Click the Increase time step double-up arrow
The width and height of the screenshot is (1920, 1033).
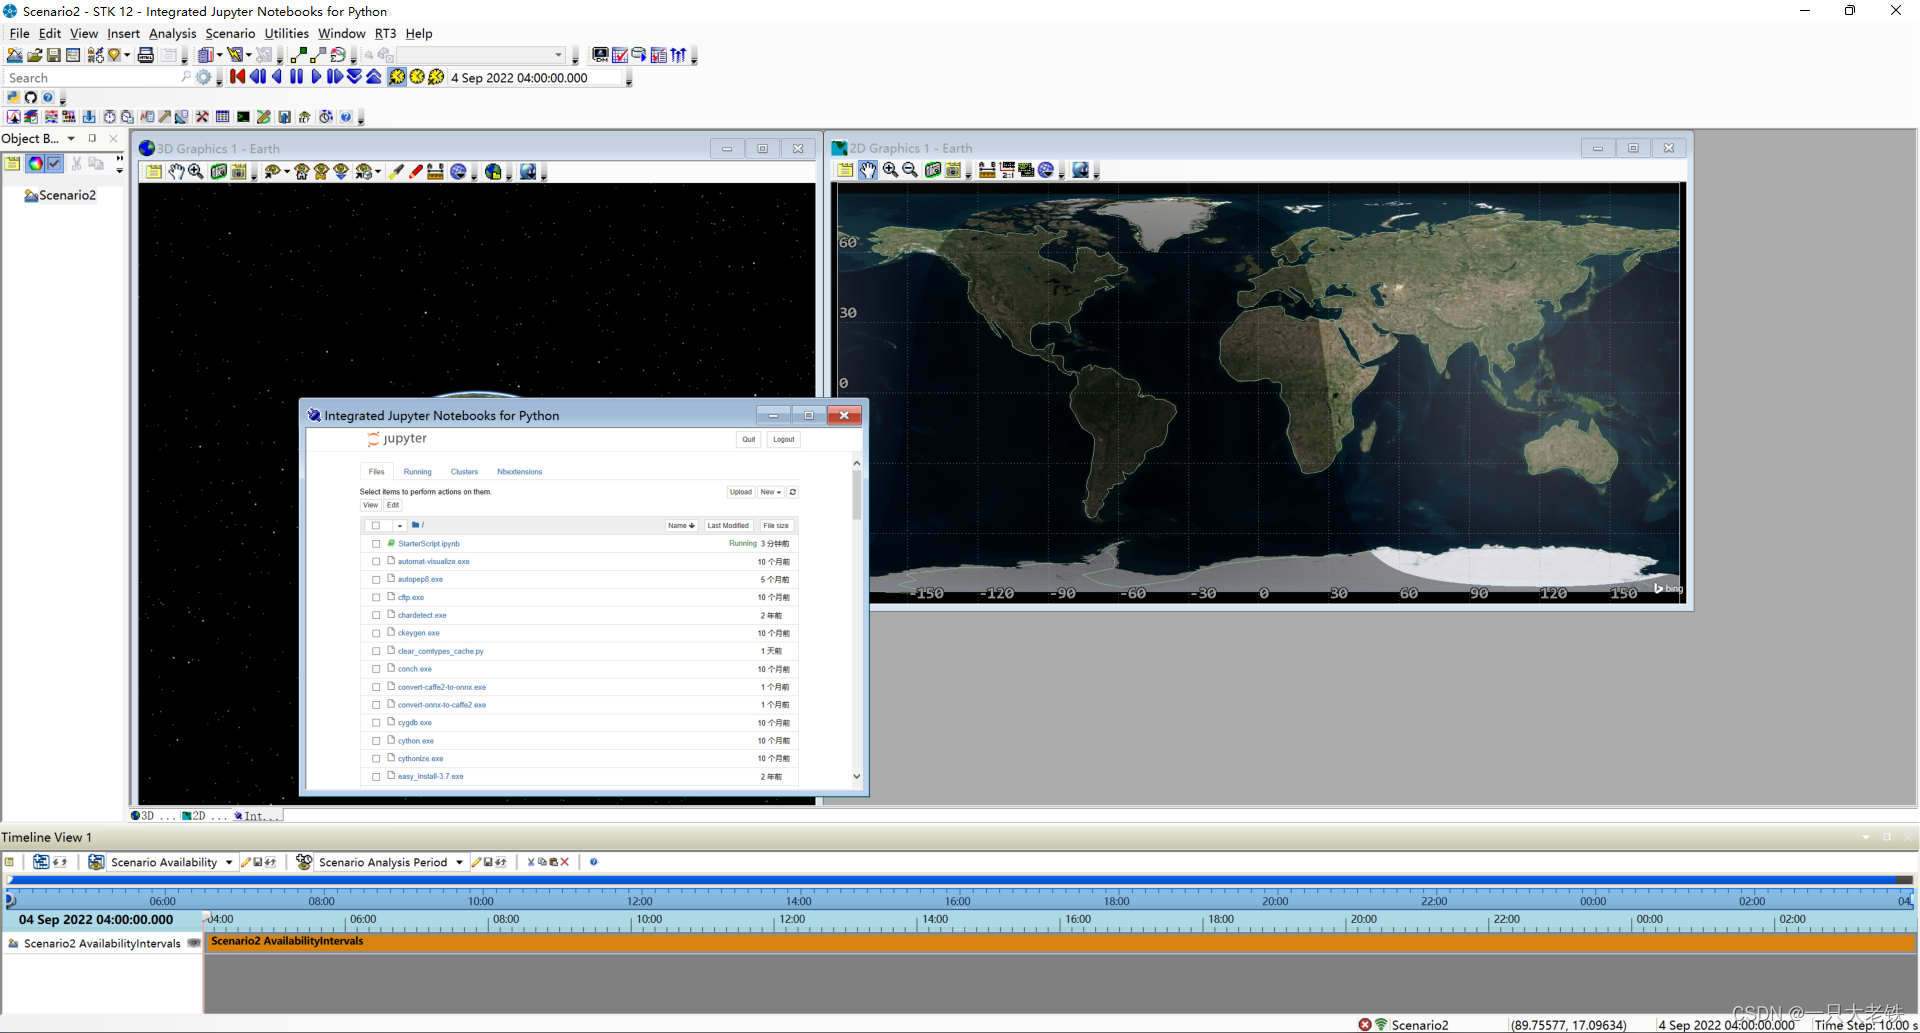pyautogui.click(x=374, y=77)
